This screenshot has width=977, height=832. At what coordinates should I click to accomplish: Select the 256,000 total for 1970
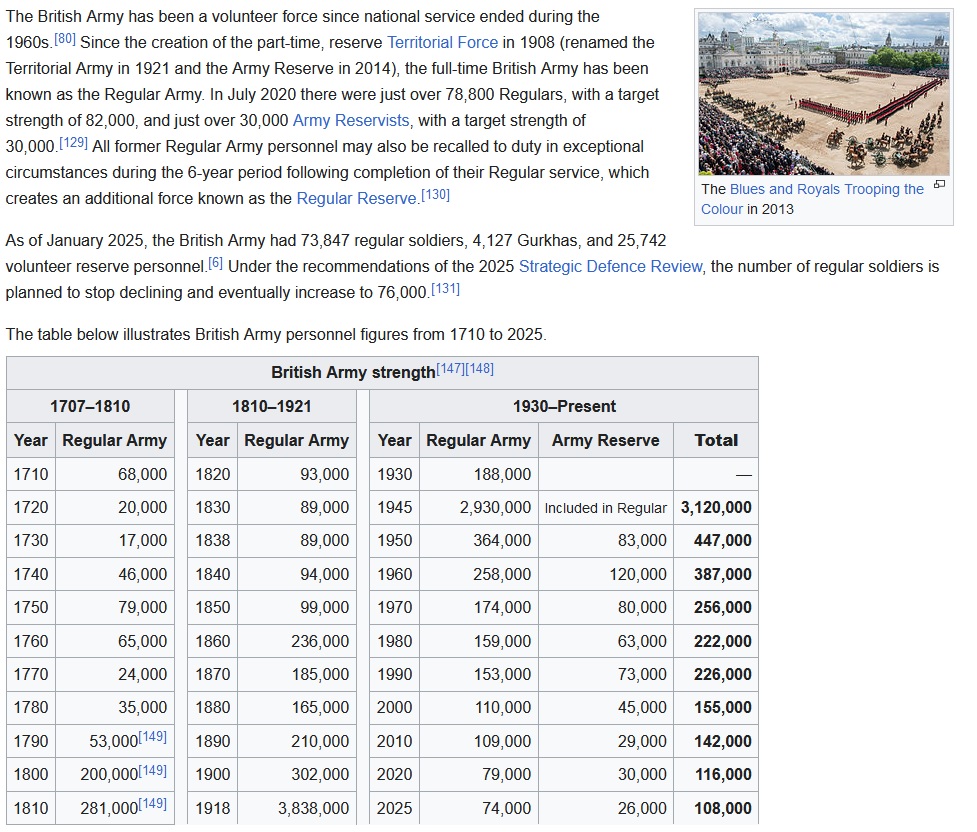click(723, 607)
